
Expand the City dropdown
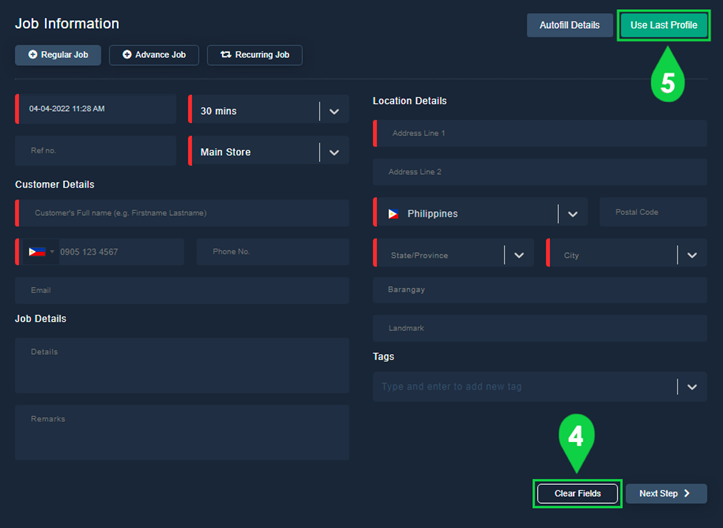692,255
